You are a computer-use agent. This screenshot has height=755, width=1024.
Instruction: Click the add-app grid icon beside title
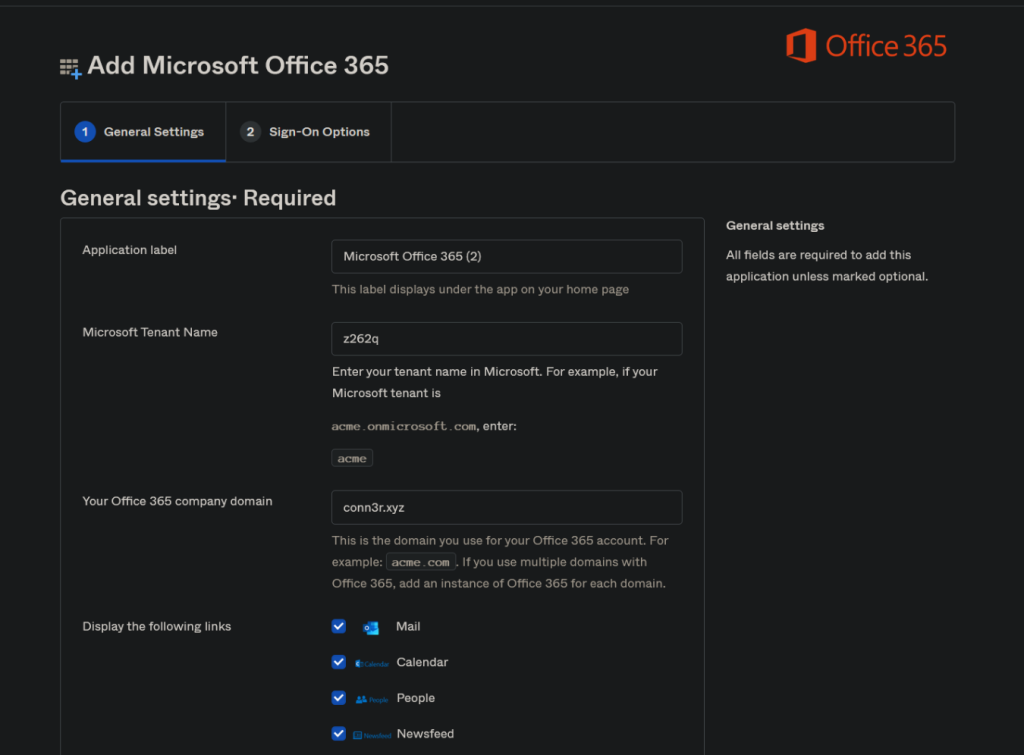[x=69, y=68]
